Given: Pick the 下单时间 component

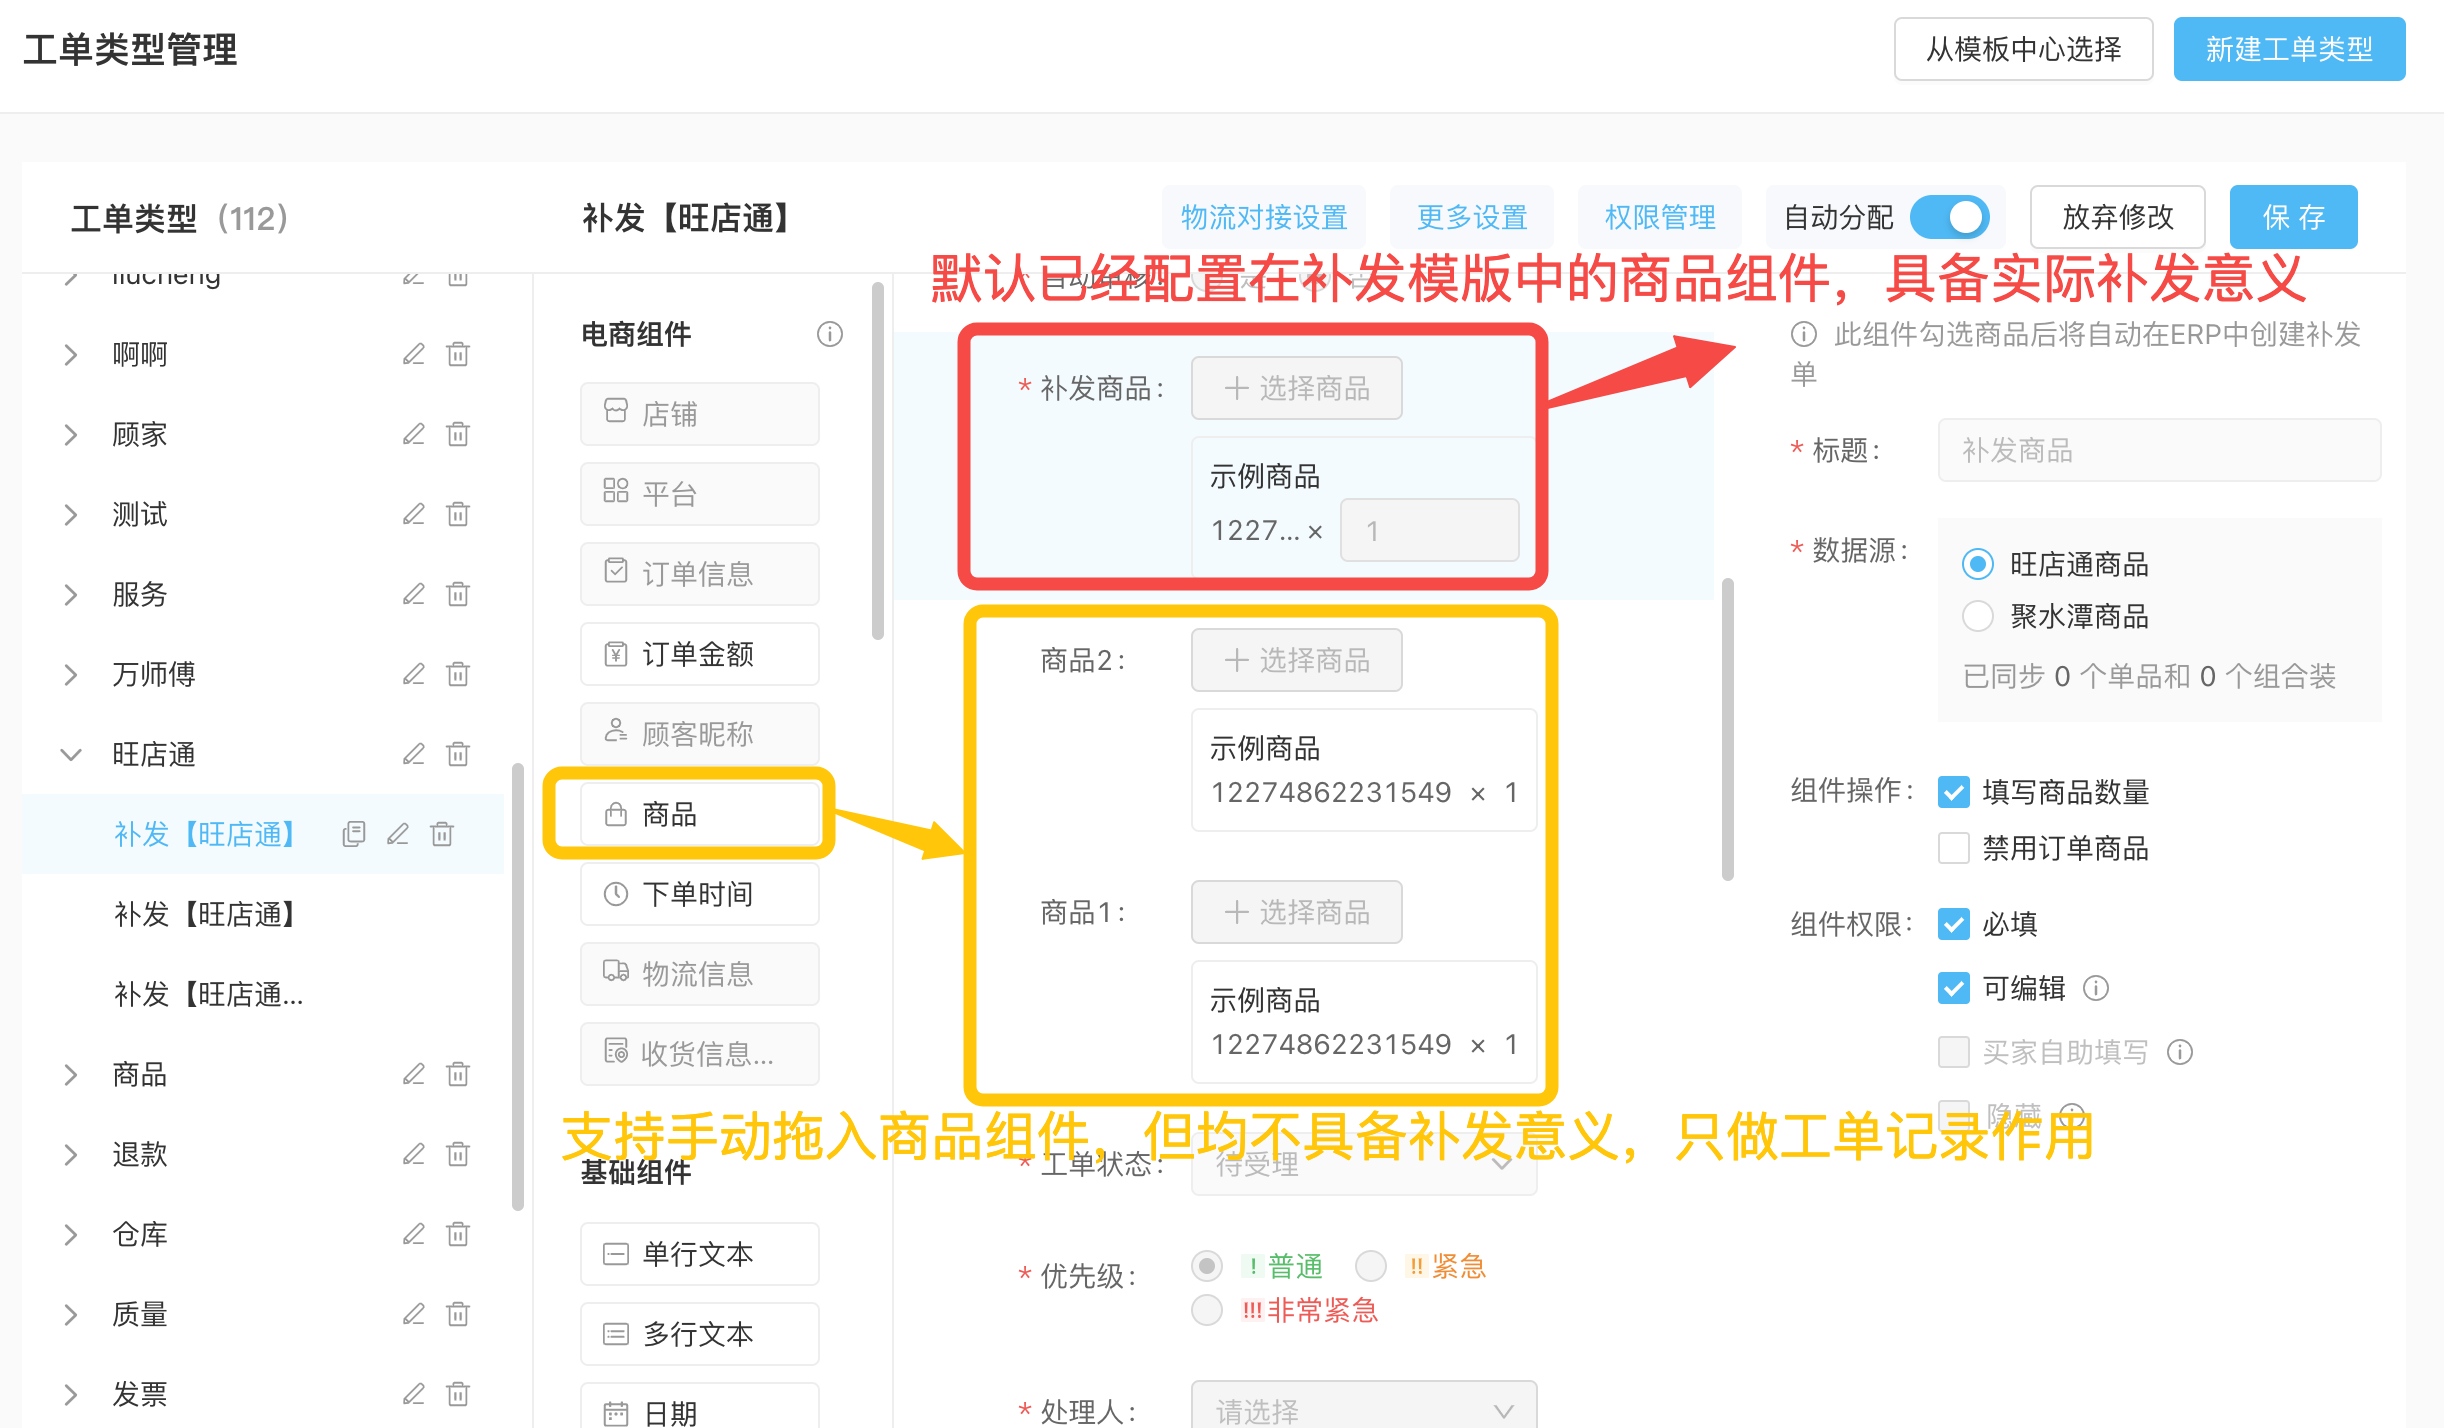Looking at the screenshot, I should coord(700,894).
